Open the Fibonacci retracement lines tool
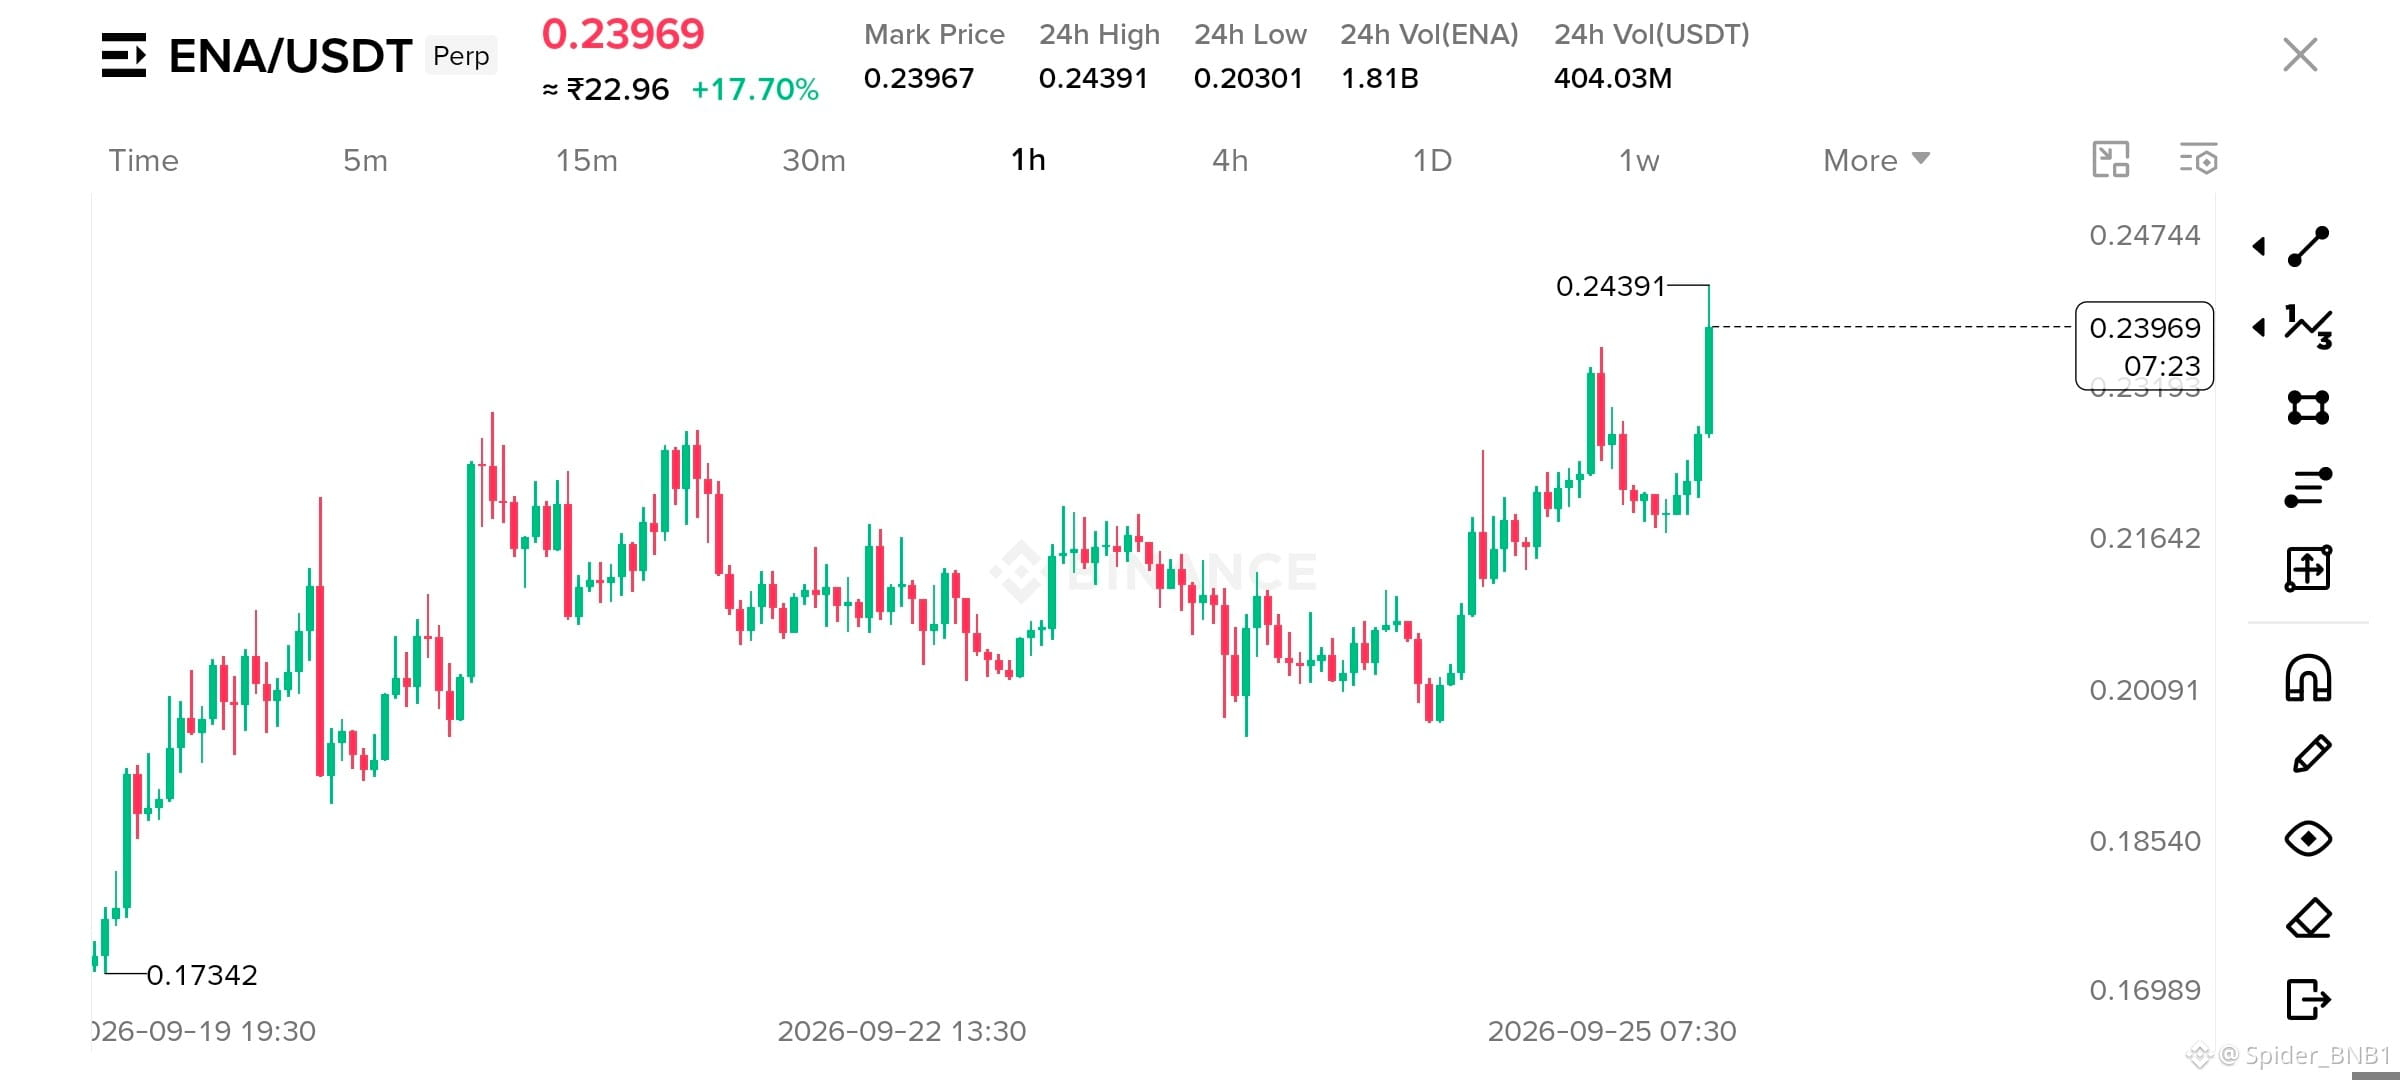The height and width of the screenshot is (1080, 2400). click(2308, 487)
